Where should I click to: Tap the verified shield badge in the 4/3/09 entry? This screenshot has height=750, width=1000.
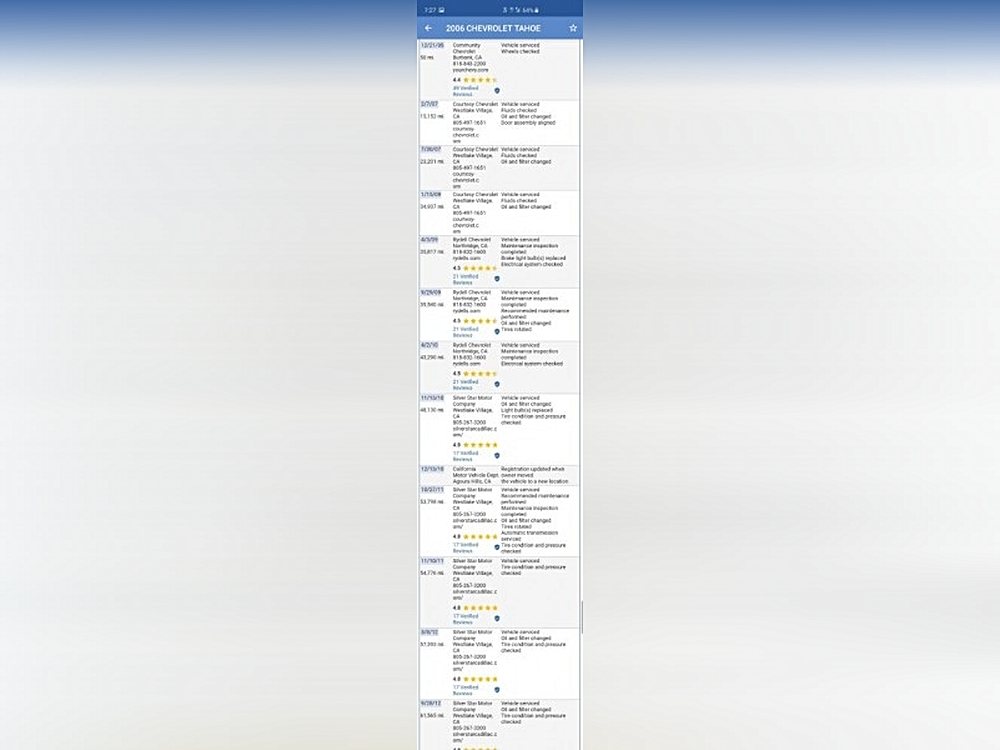(x=497, y=278)
